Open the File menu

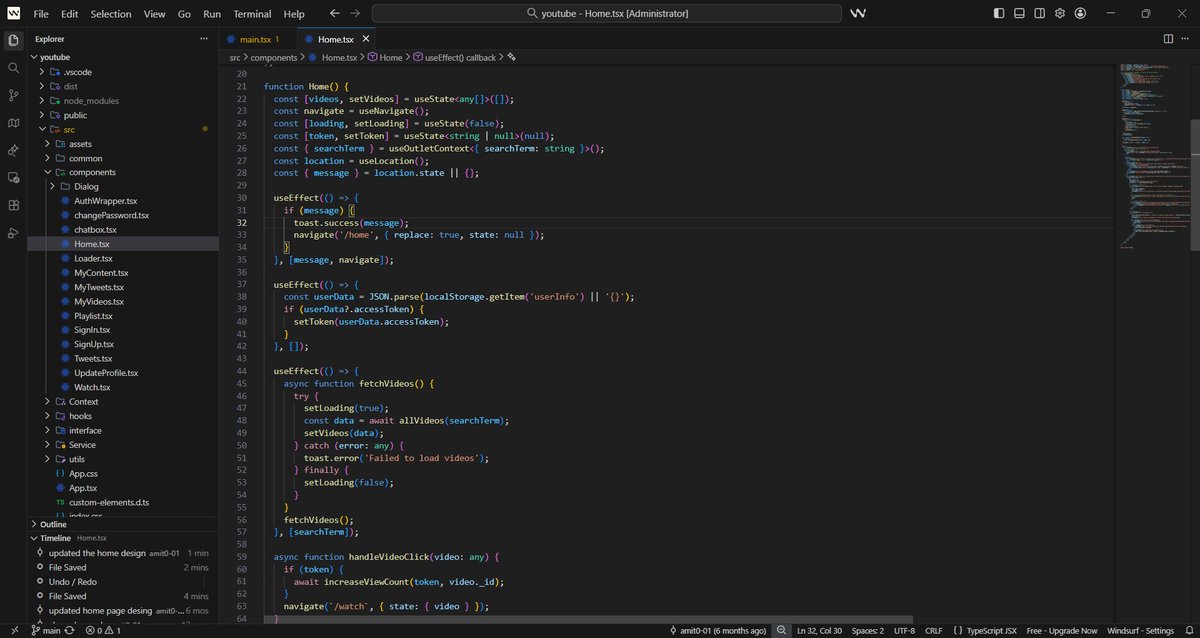coord(40,14)
